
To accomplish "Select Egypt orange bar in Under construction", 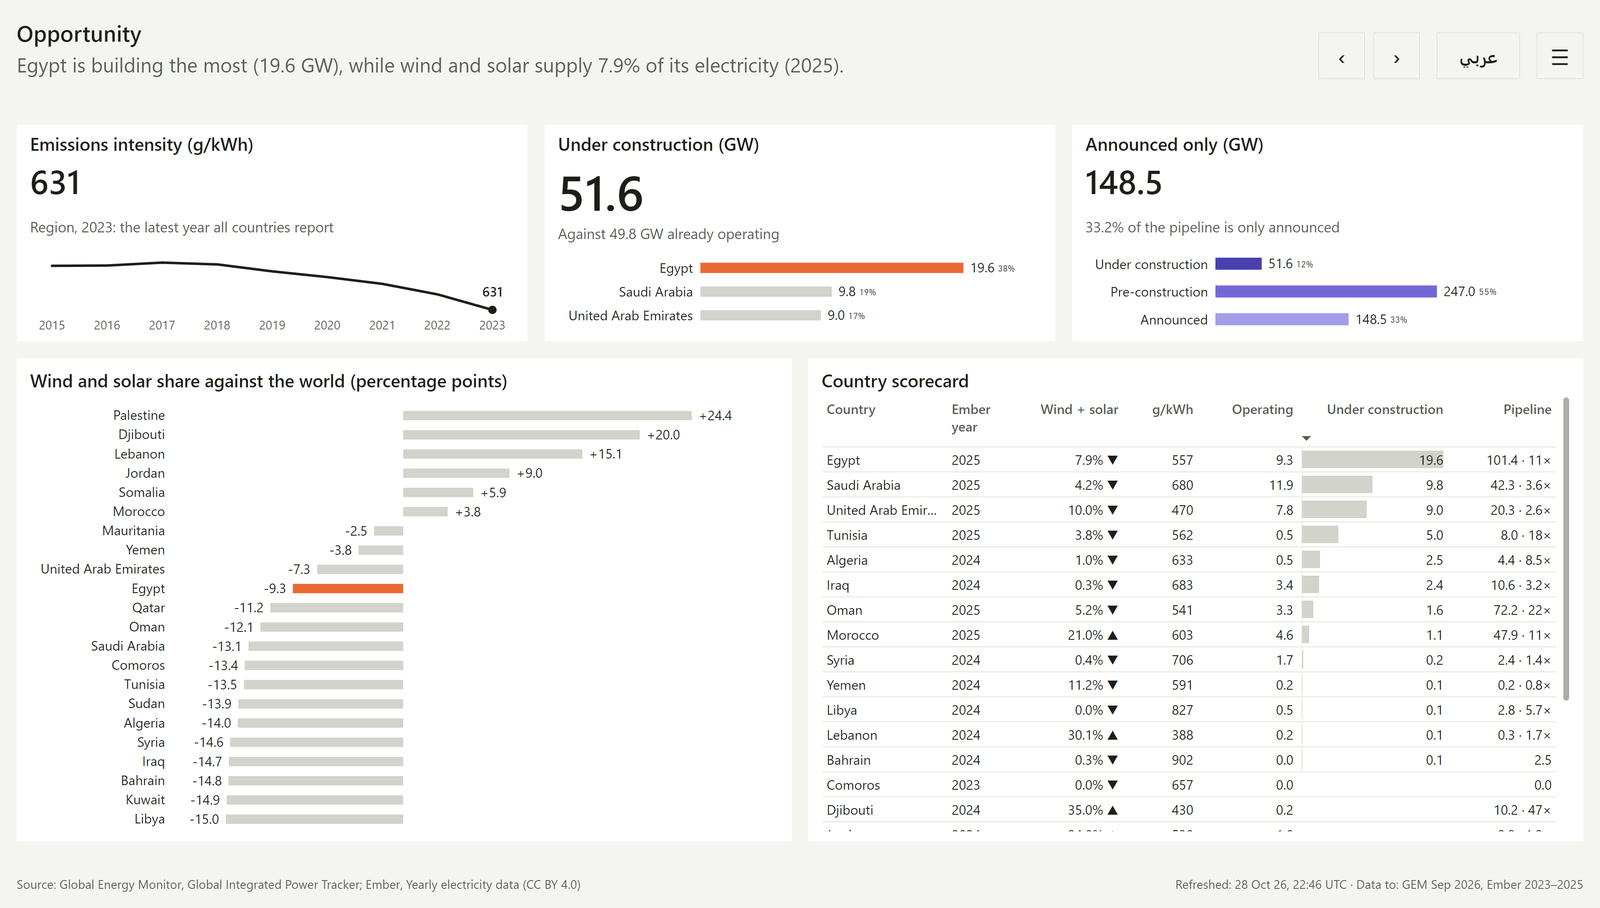I will pyautogui.click(x=832, y=268).
